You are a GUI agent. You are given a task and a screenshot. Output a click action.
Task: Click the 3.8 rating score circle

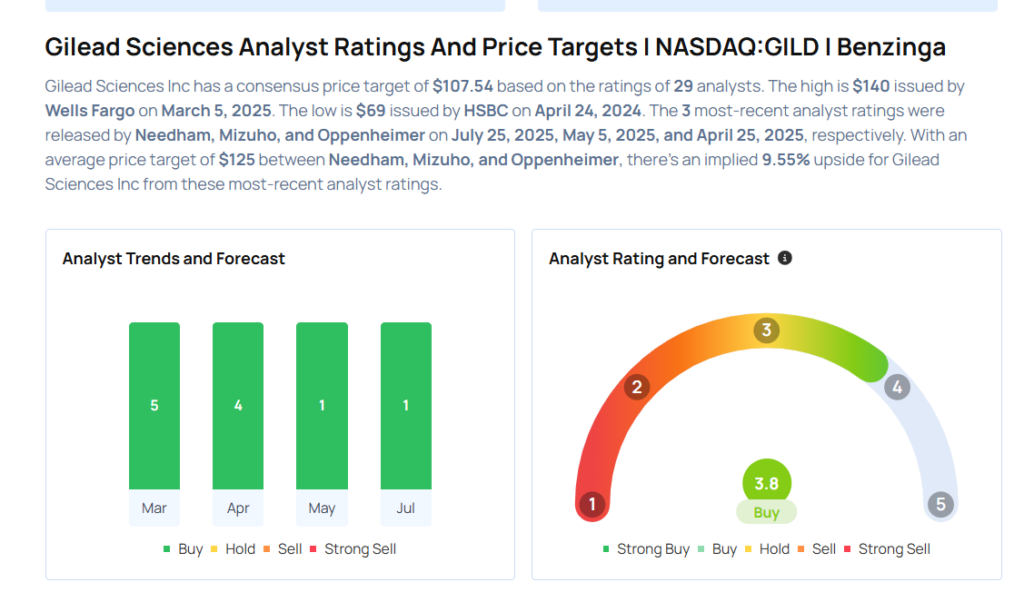pyautogui.click(x=767, y=483)
